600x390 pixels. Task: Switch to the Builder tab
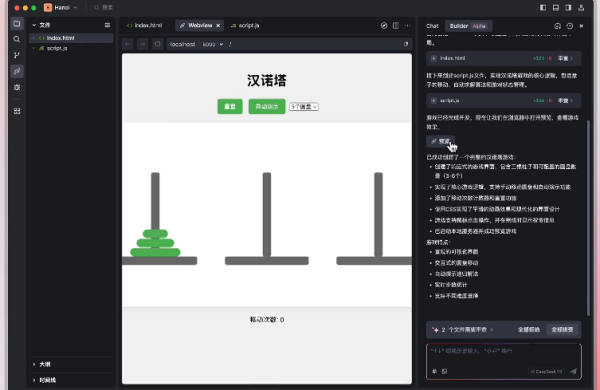tap(468, 26)
